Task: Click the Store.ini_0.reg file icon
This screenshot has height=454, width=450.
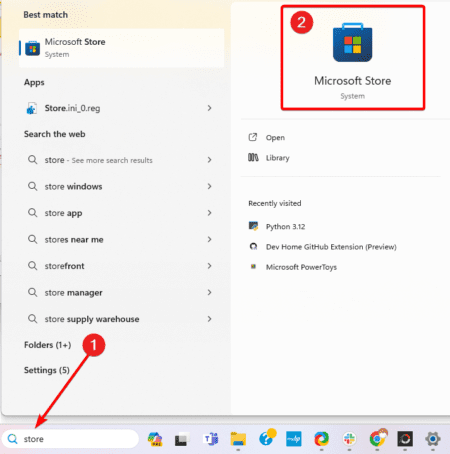Action: click(x=32, y=108)
